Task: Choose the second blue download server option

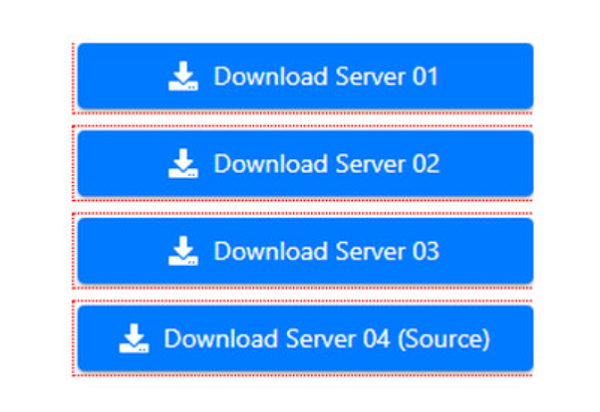Action: pos(305,163)
